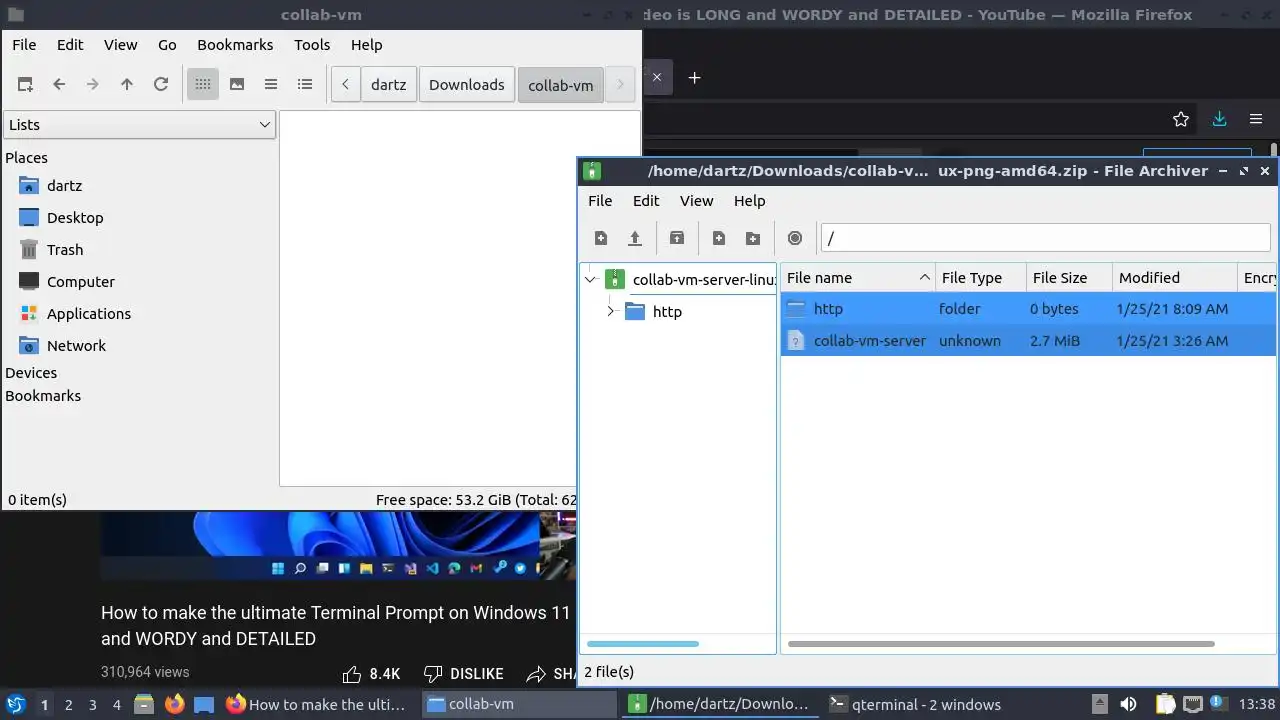Click DISLIKE on the YouTube video
This screenshot has width=1280, height=720.
463,674
